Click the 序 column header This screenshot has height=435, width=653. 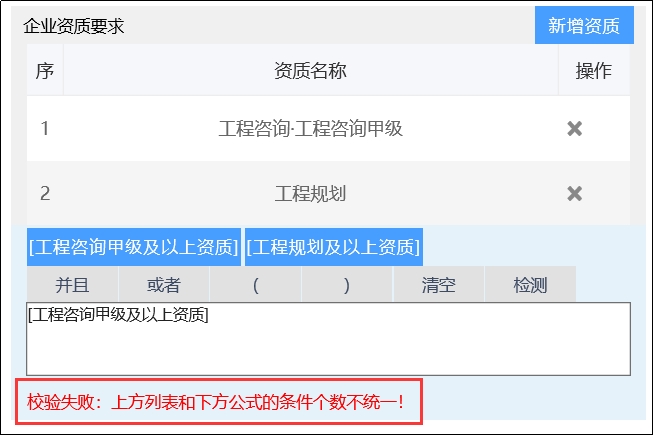44,71
